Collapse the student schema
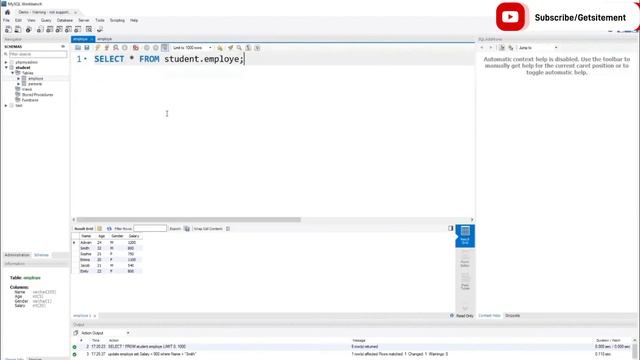This screenshot has height=360, width=640. (6, 68)
